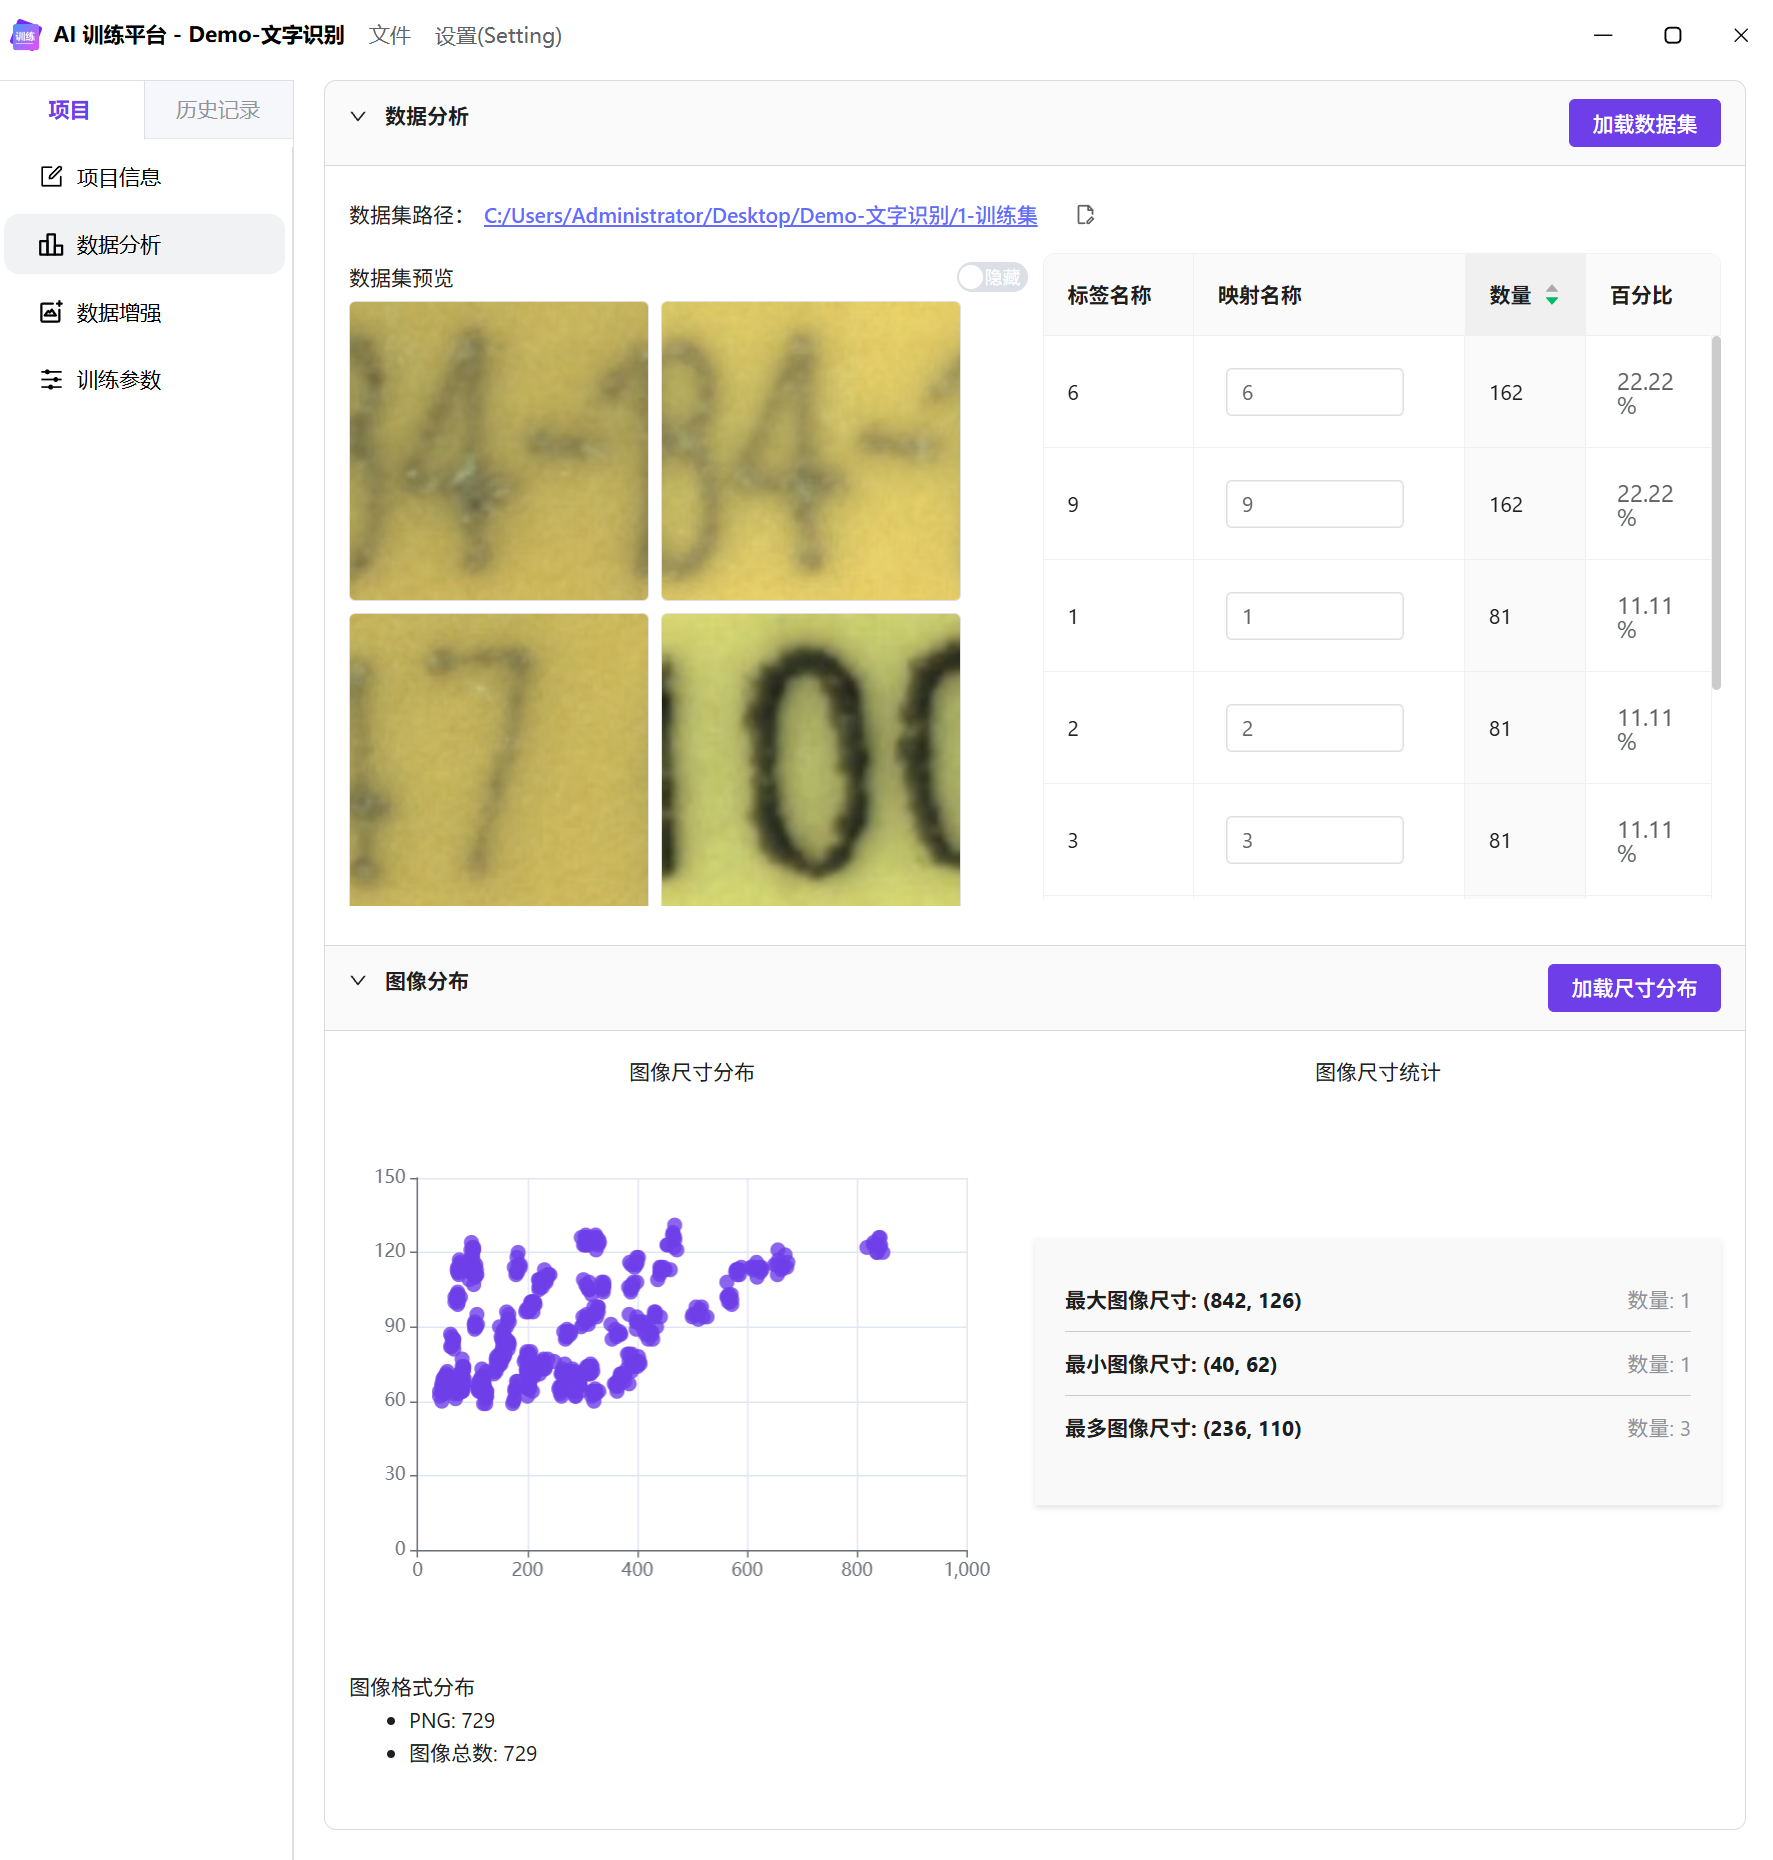The image size is (1773, 1860).
Task: Click the data augmentation image icon
Action: (51, 312)
